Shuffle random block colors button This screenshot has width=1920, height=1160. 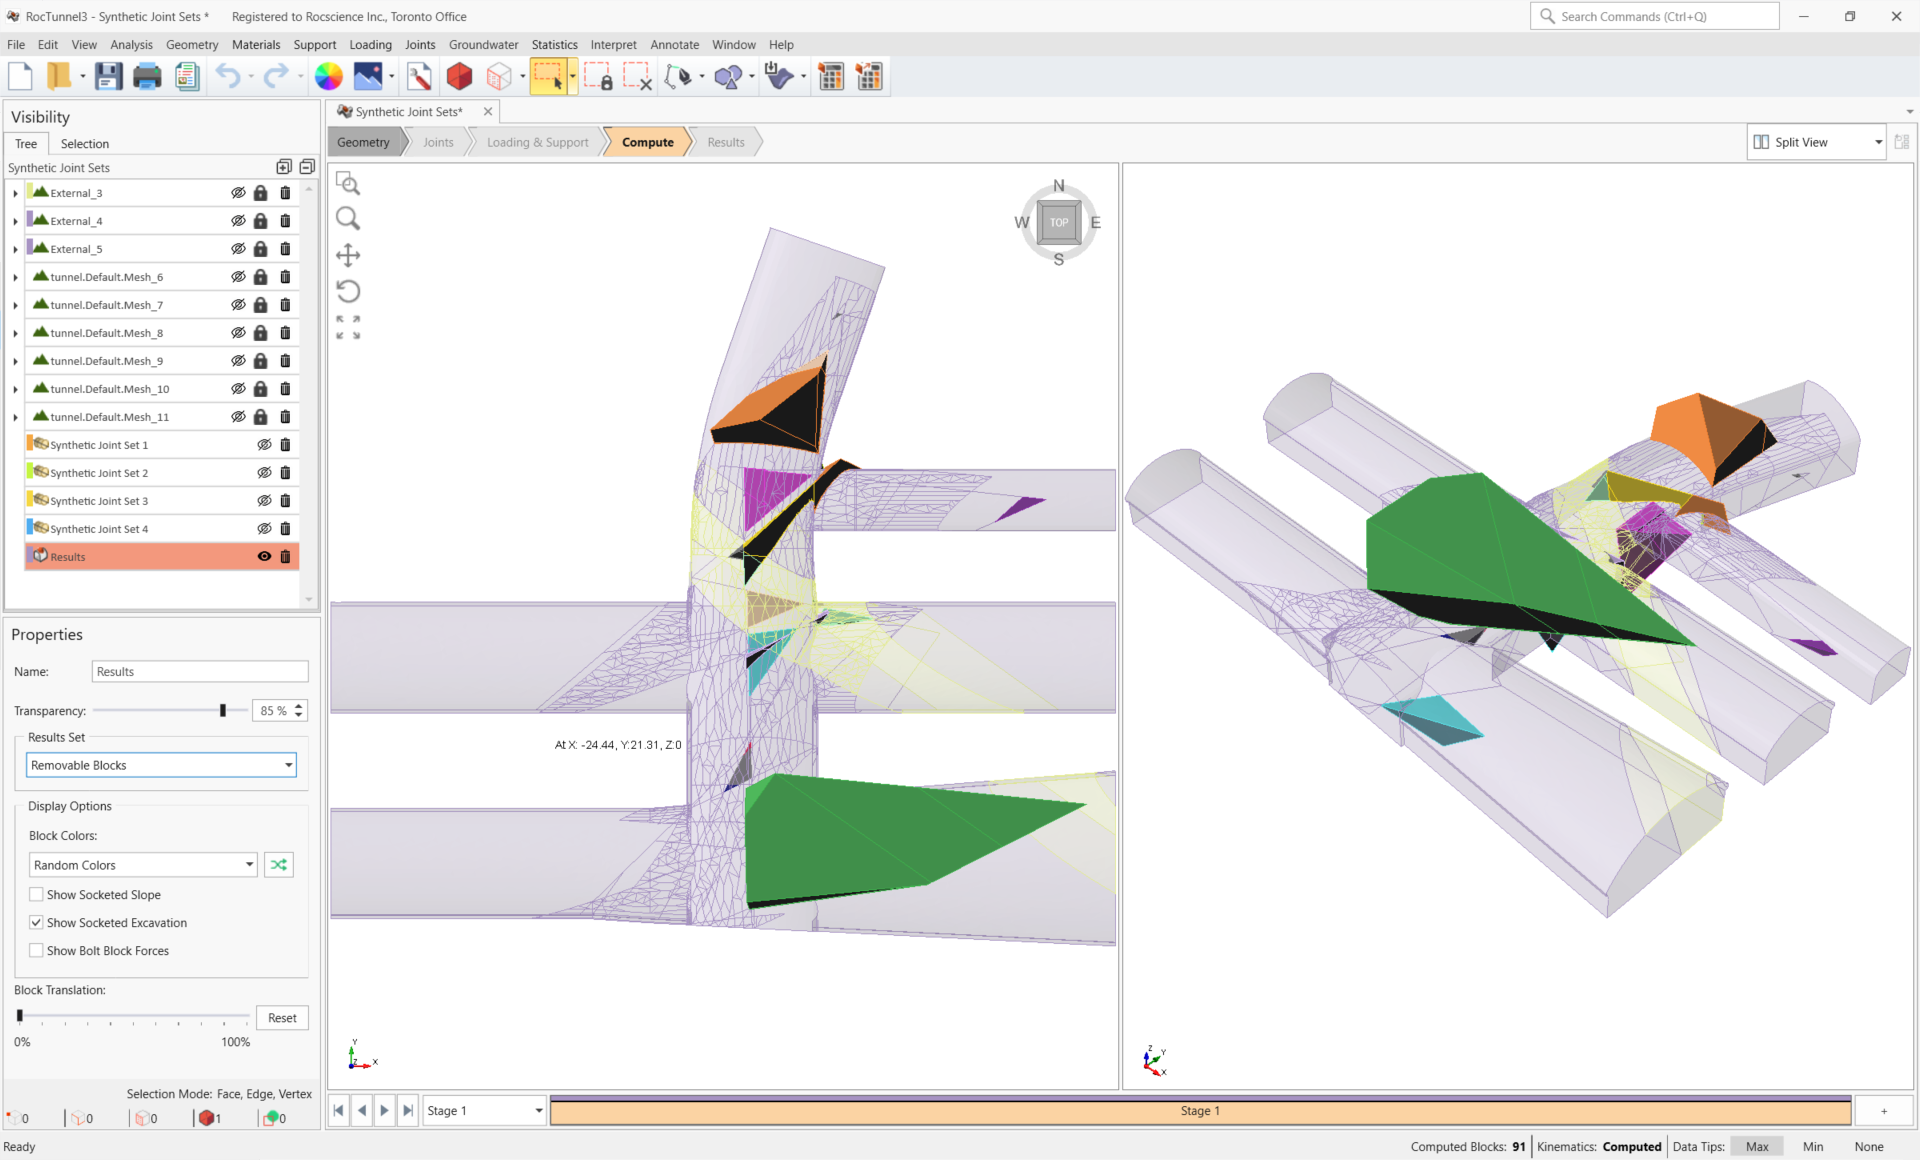[279, 865]
